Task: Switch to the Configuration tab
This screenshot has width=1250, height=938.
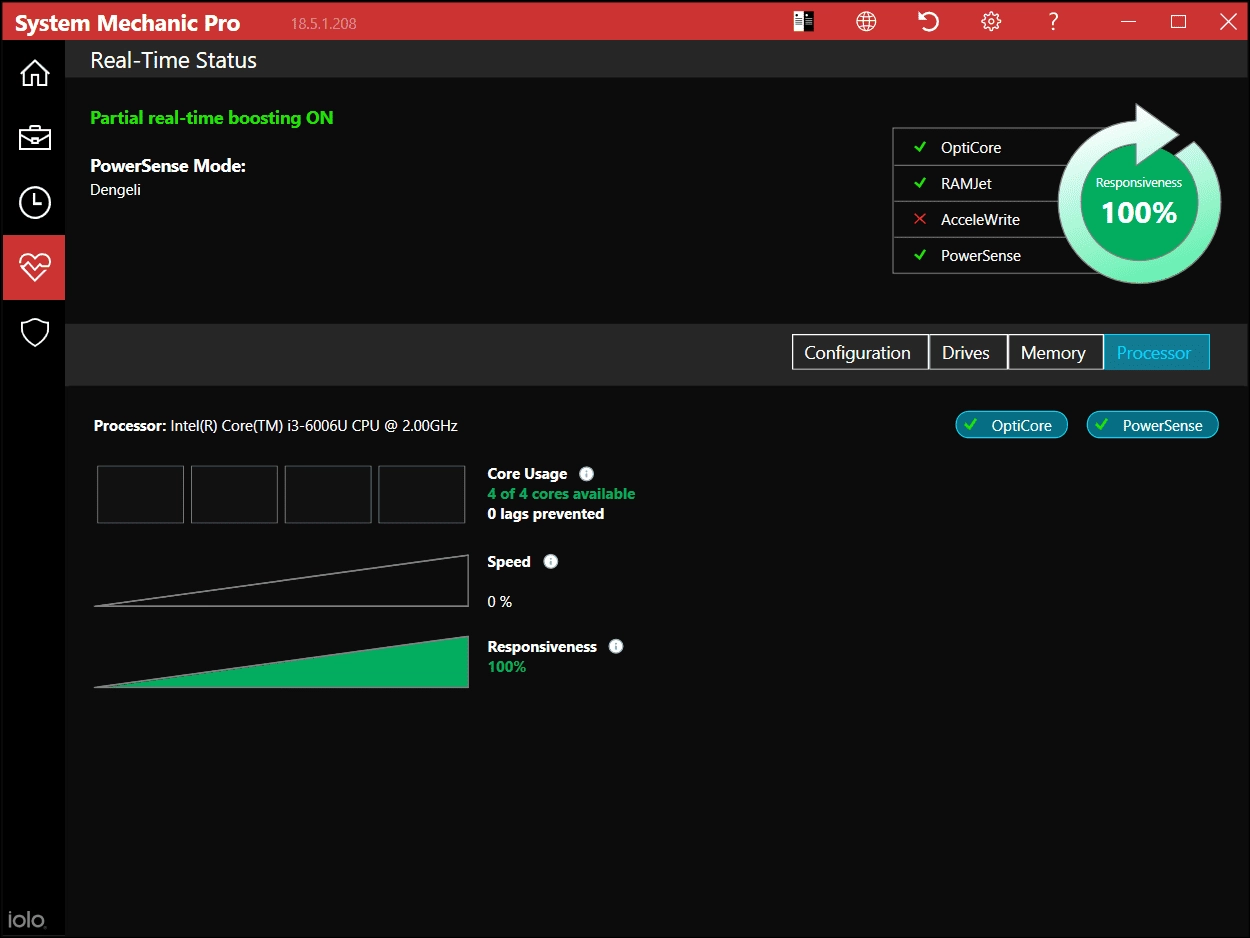Action: coord(859,352)
